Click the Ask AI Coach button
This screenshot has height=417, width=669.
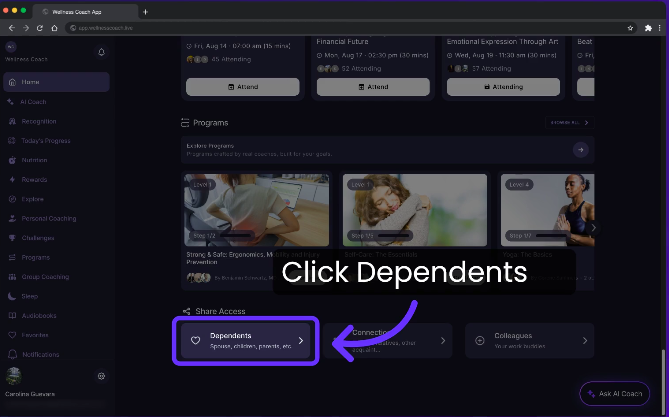pos(615,394)
